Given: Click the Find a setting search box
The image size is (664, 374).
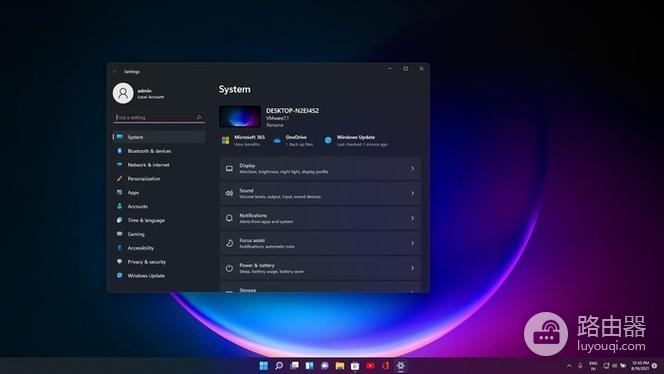Looking at the screenshot, I should 159,117.
